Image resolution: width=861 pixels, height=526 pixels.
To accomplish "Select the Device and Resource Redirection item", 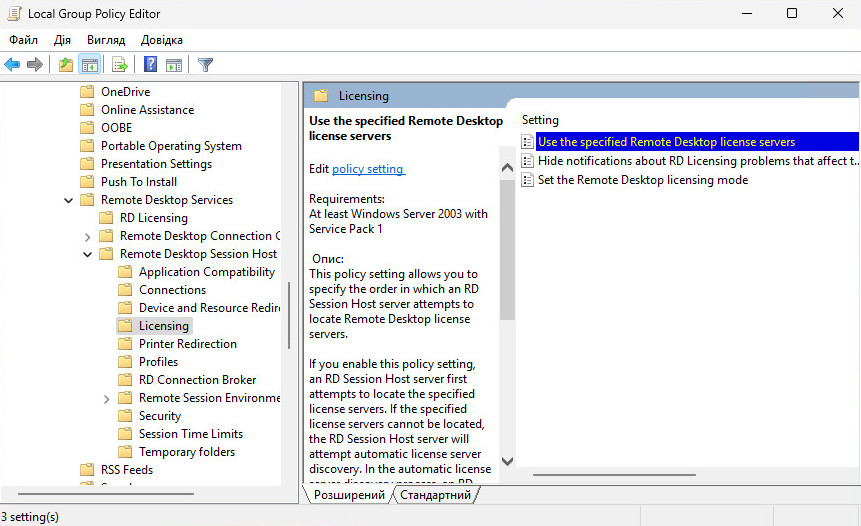I will 209,308.
